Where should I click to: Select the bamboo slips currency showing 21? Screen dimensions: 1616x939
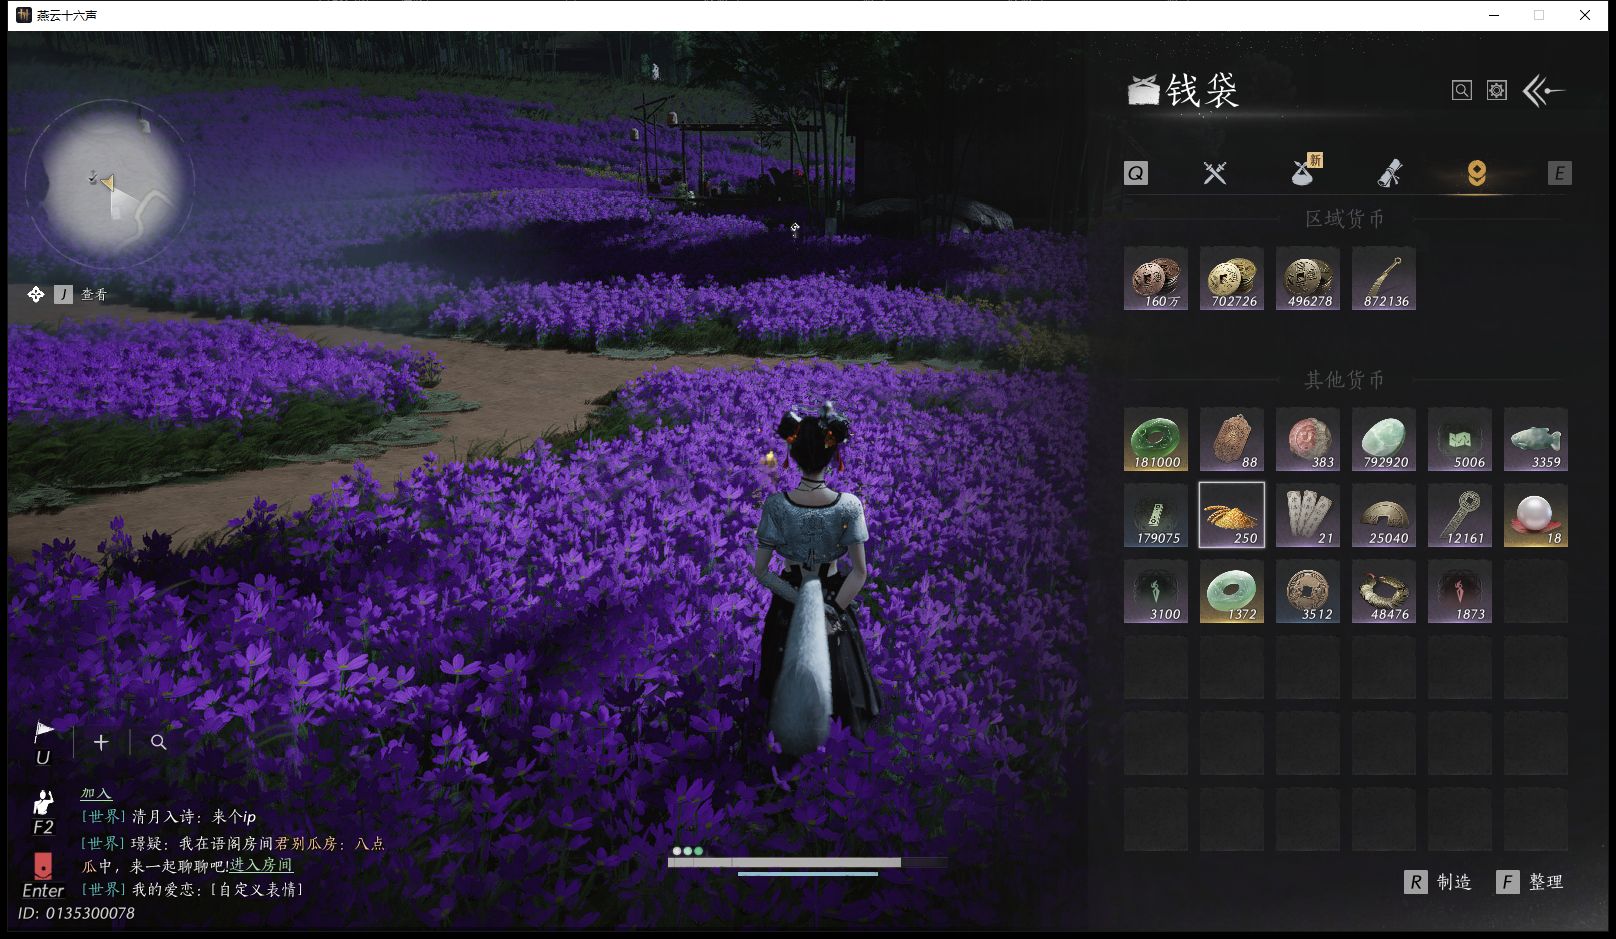click(1308, 515)
